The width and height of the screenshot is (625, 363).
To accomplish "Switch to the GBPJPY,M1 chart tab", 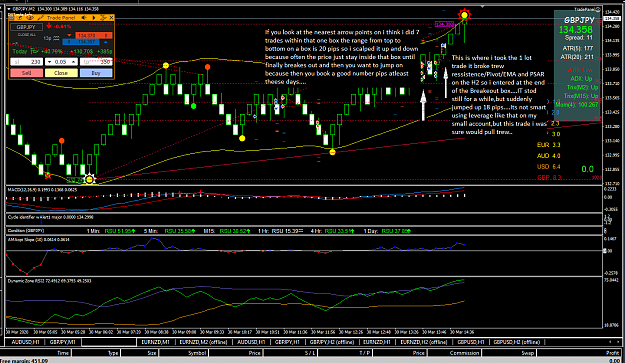I will (x=63, y=342).
